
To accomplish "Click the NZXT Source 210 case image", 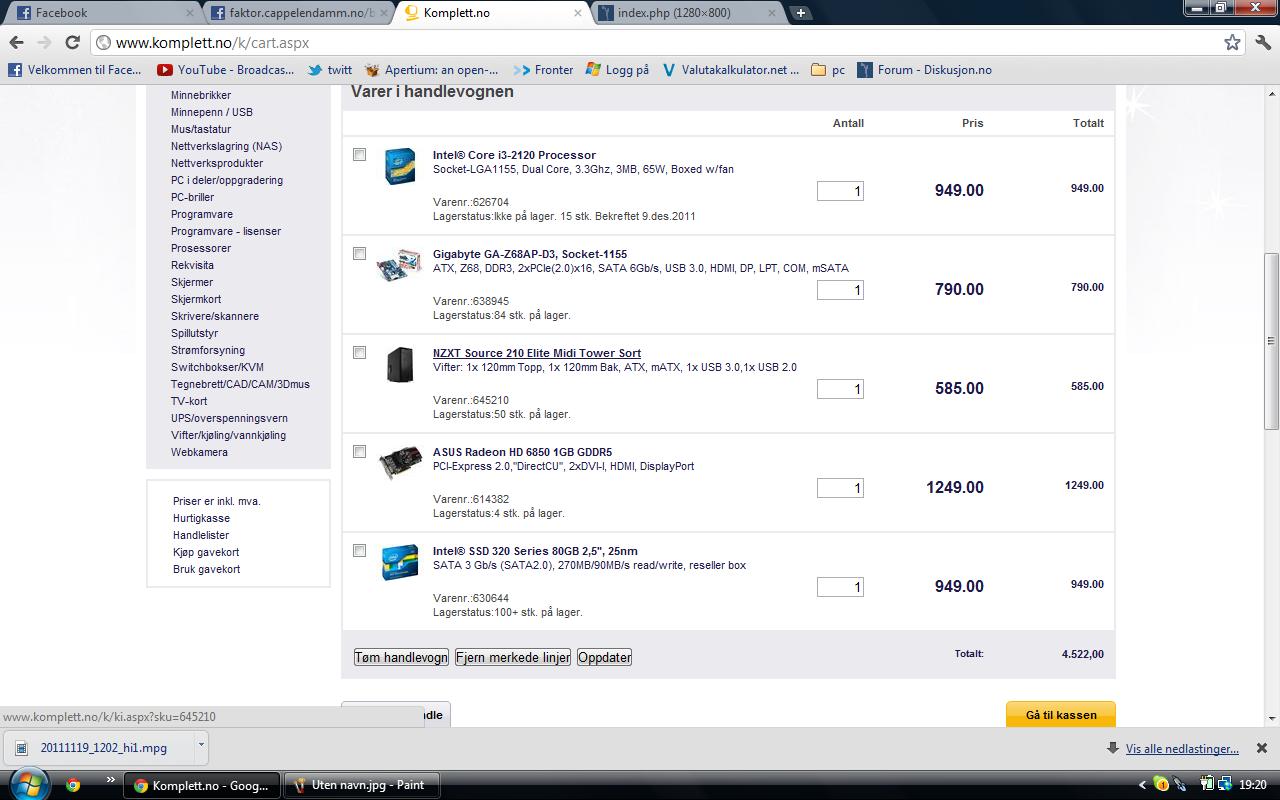I will 400,365.
